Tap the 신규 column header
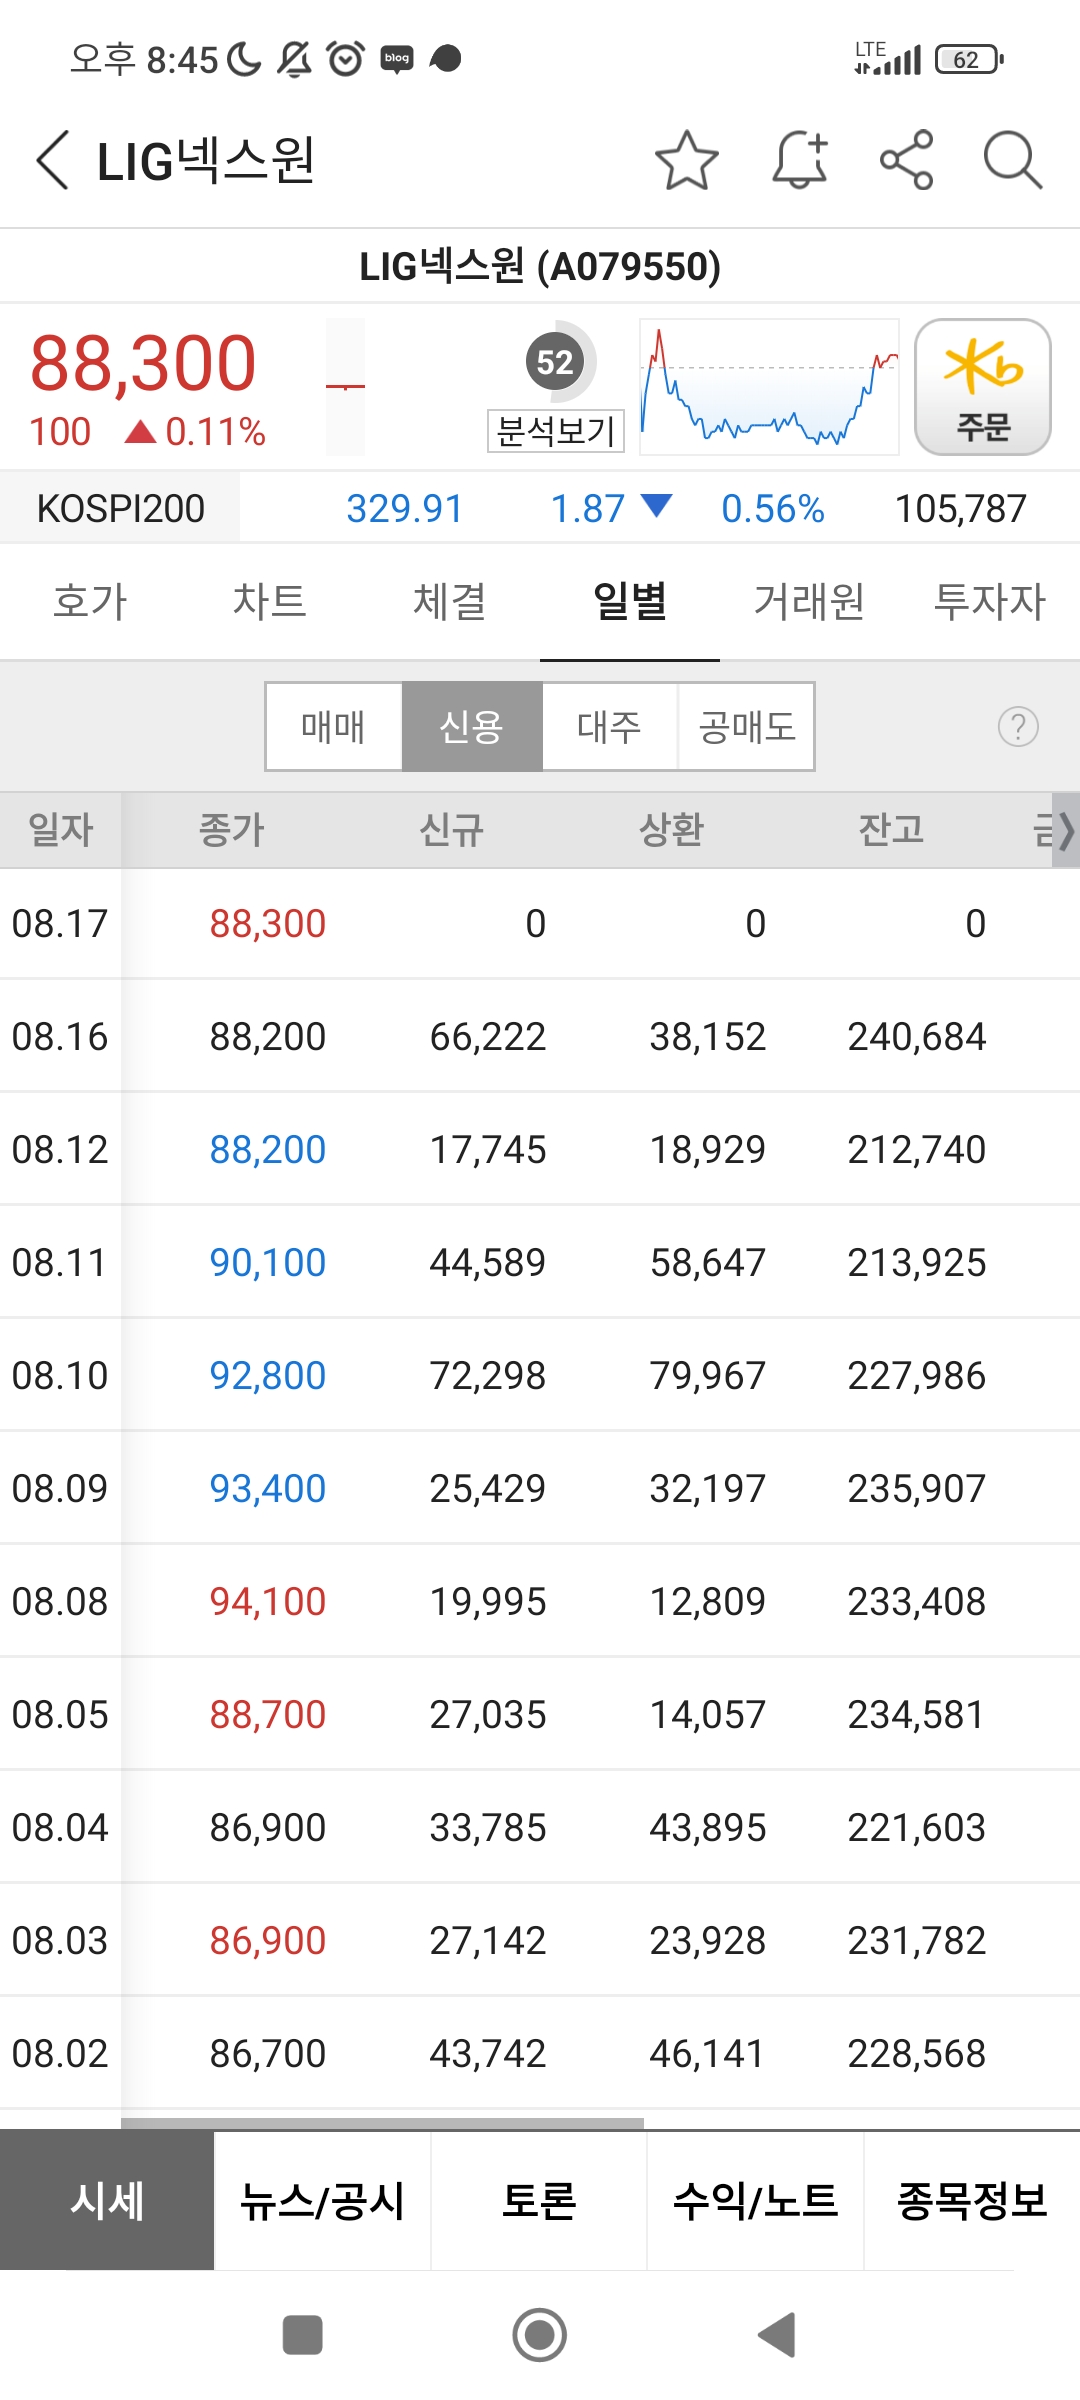 452,830
